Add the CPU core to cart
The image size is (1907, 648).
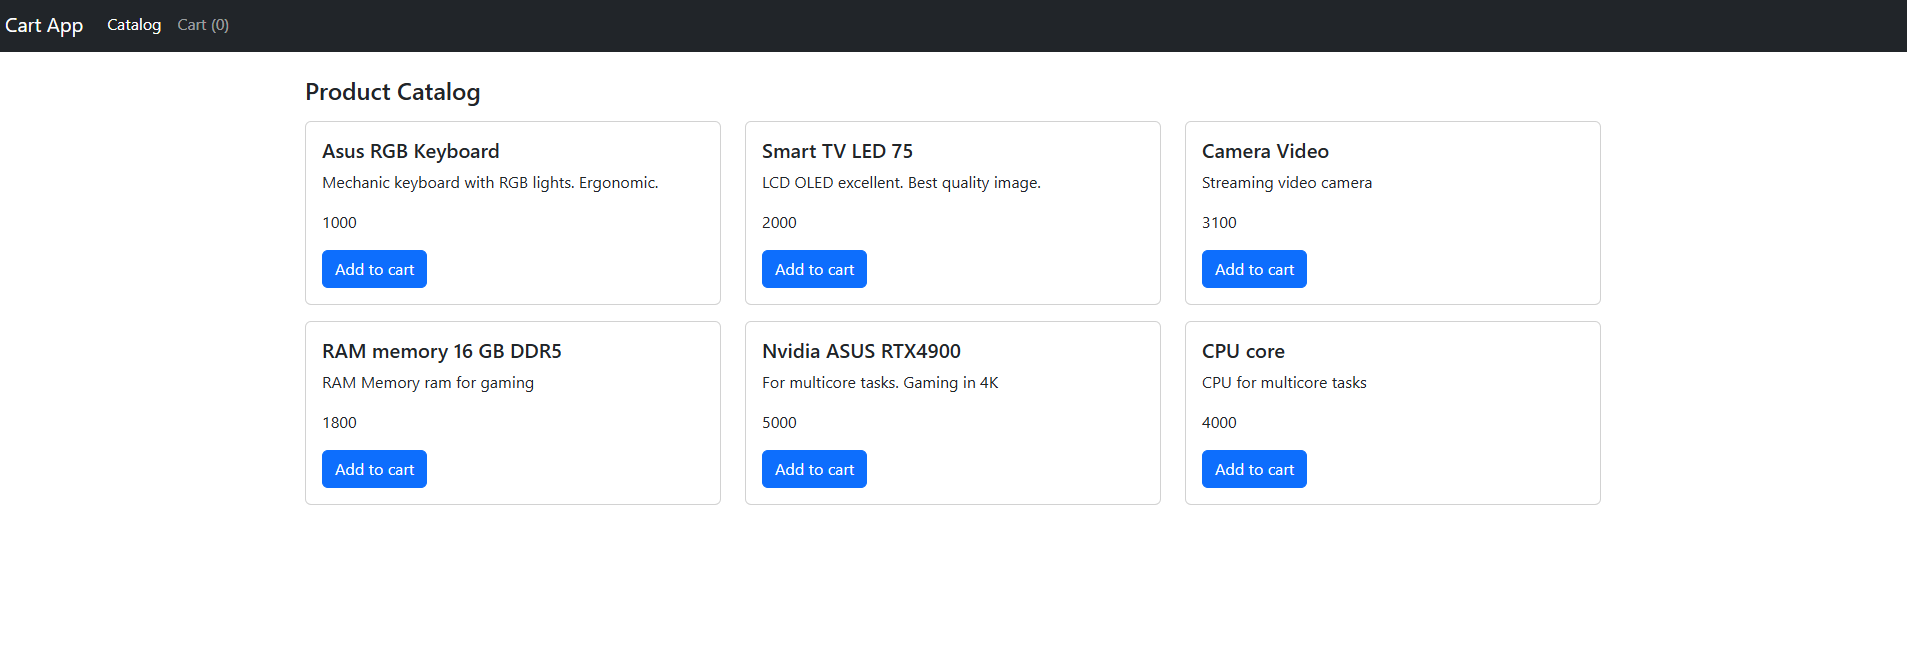click(1254, 469)
